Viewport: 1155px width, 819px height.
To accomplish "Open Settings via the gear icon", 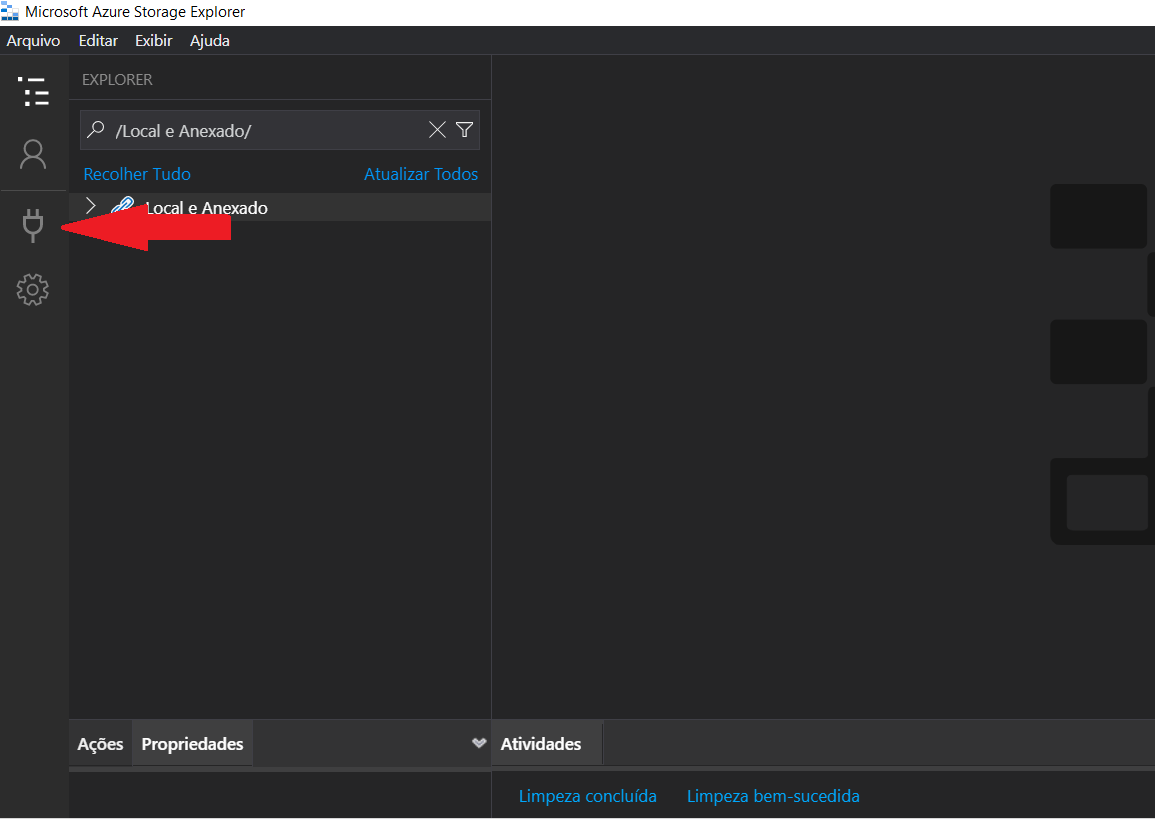I will (x=33, y=290).
